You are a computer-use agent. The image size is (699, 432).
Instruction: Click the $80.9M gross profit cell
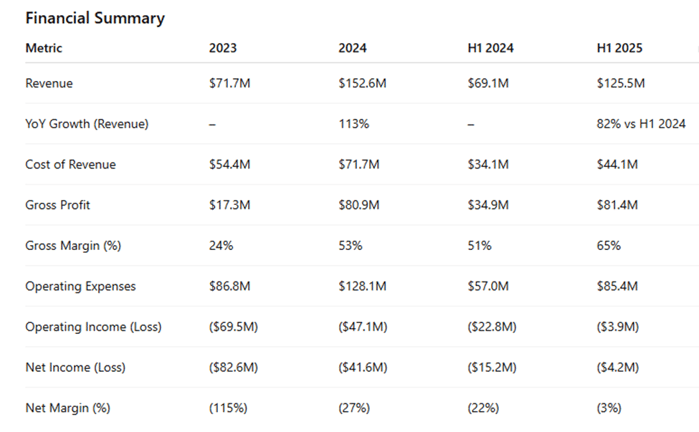click(x=359, y=204)
